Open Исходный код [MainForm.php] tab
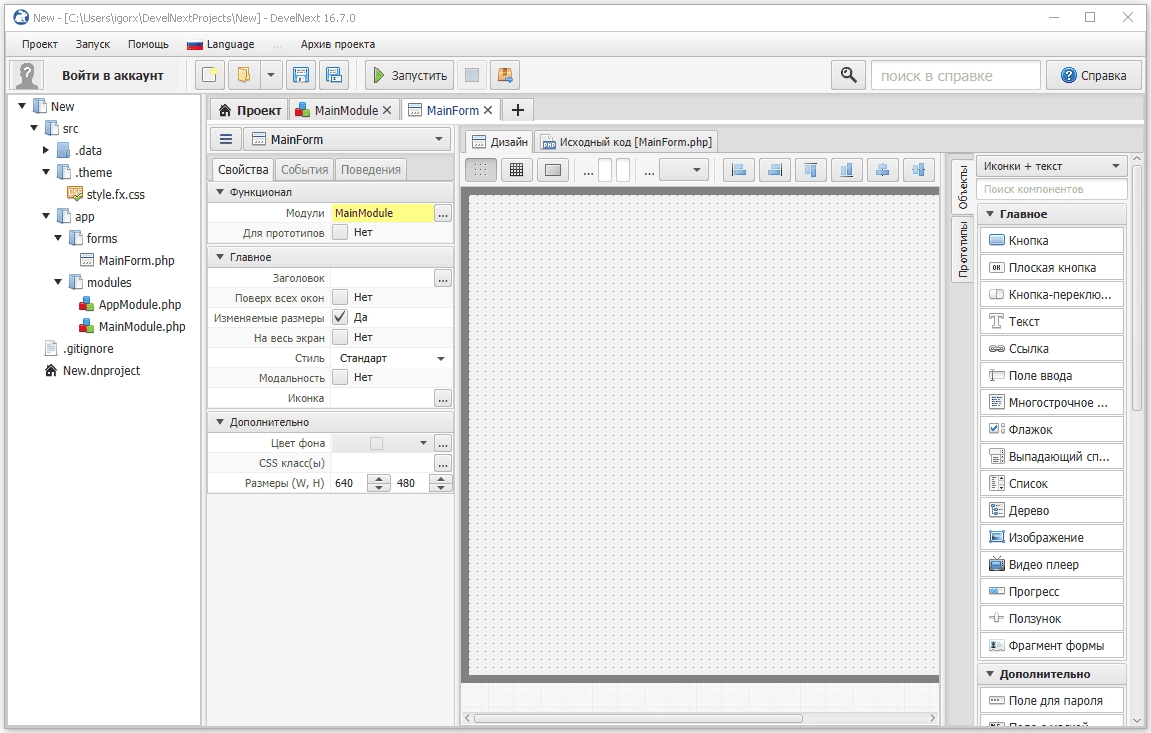This screenshot has width=1151, height=733. click(627, 142)
